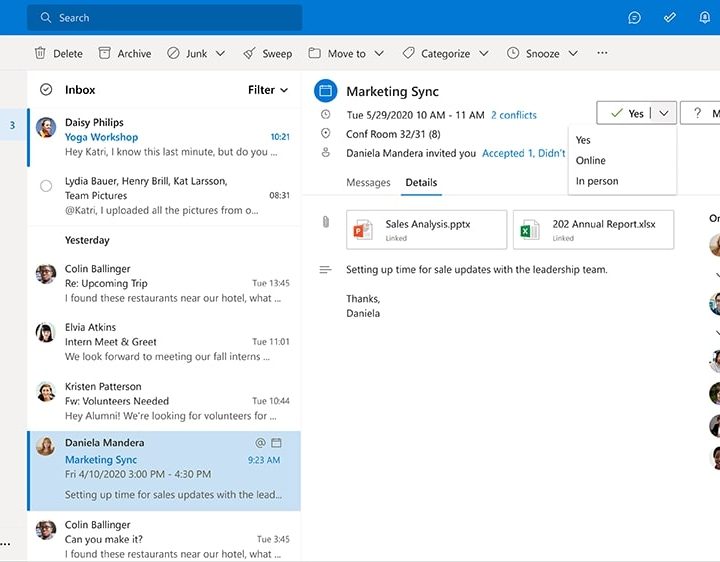Open Fw: Volunteers Needed email
The height and width of the screenshot is (562, 720).
[x=164, y=401]
